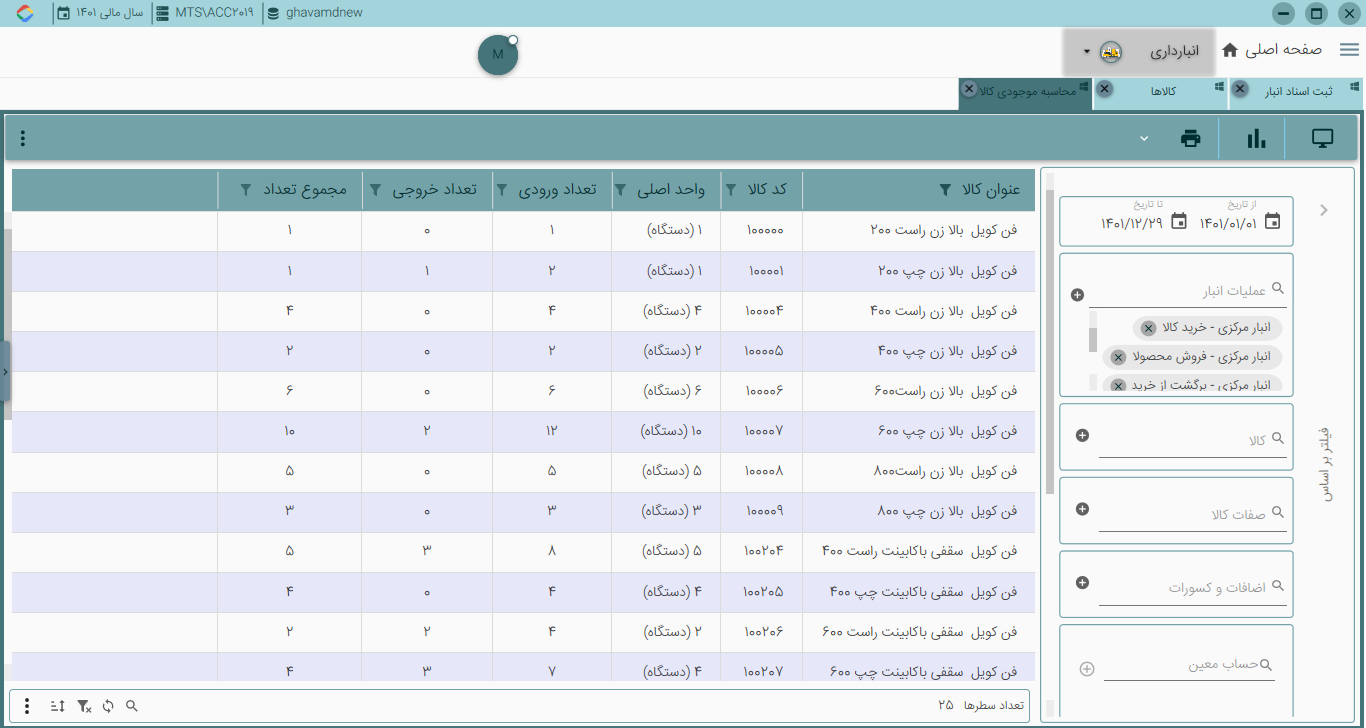
Task: Select row فن کویل سقفی باکابینت چپ ۴۰۰
Action: [523, 593]
